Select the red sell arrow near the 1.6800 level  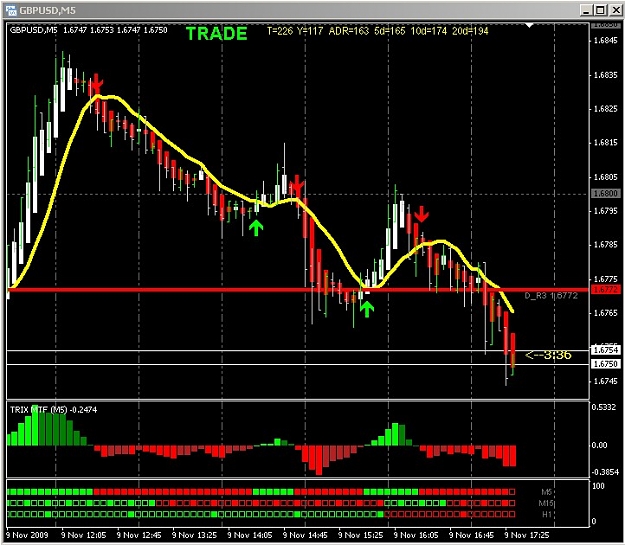tap(297, 185)
